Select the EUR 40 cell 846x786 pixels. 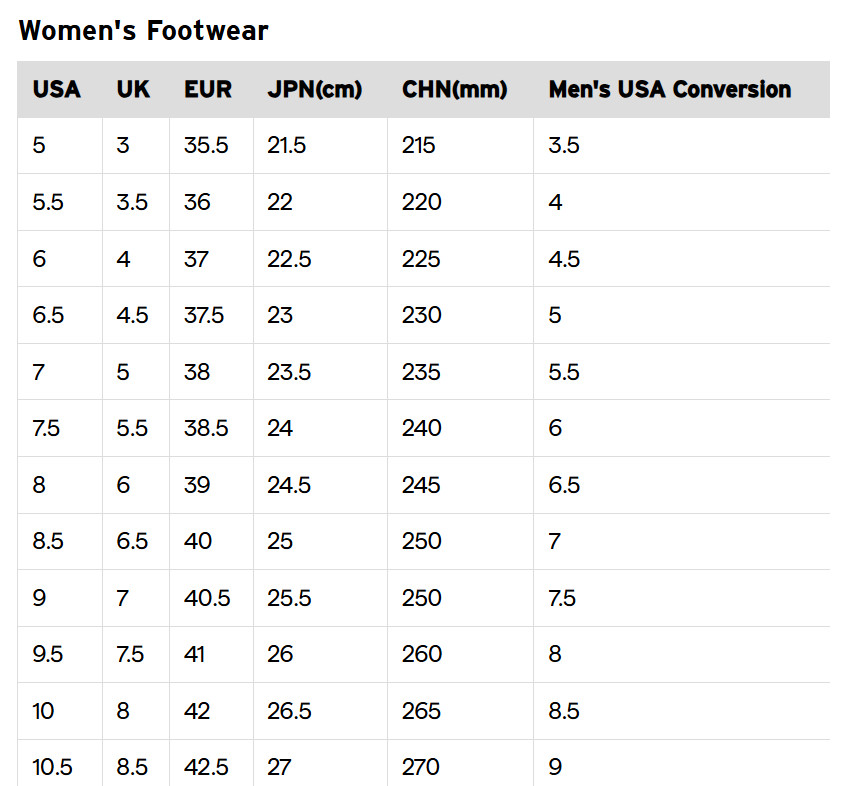pos(198,541)
